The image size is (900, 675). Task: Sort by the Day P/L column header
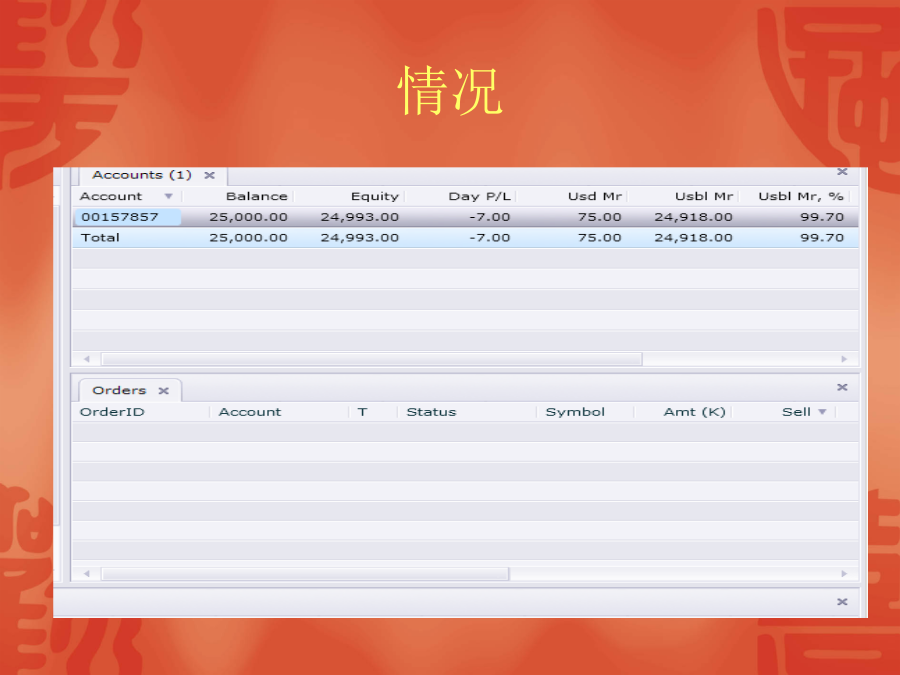coord(479,196)
